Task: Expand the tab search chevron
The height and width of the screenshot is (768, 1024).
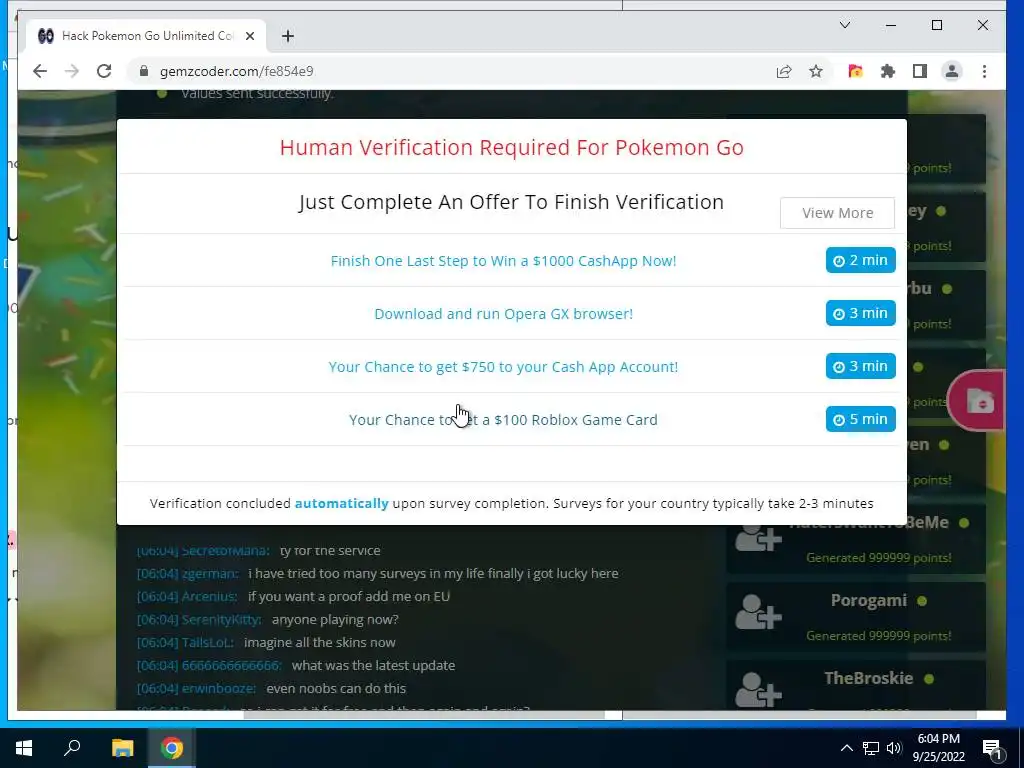Action: point(844,25)
